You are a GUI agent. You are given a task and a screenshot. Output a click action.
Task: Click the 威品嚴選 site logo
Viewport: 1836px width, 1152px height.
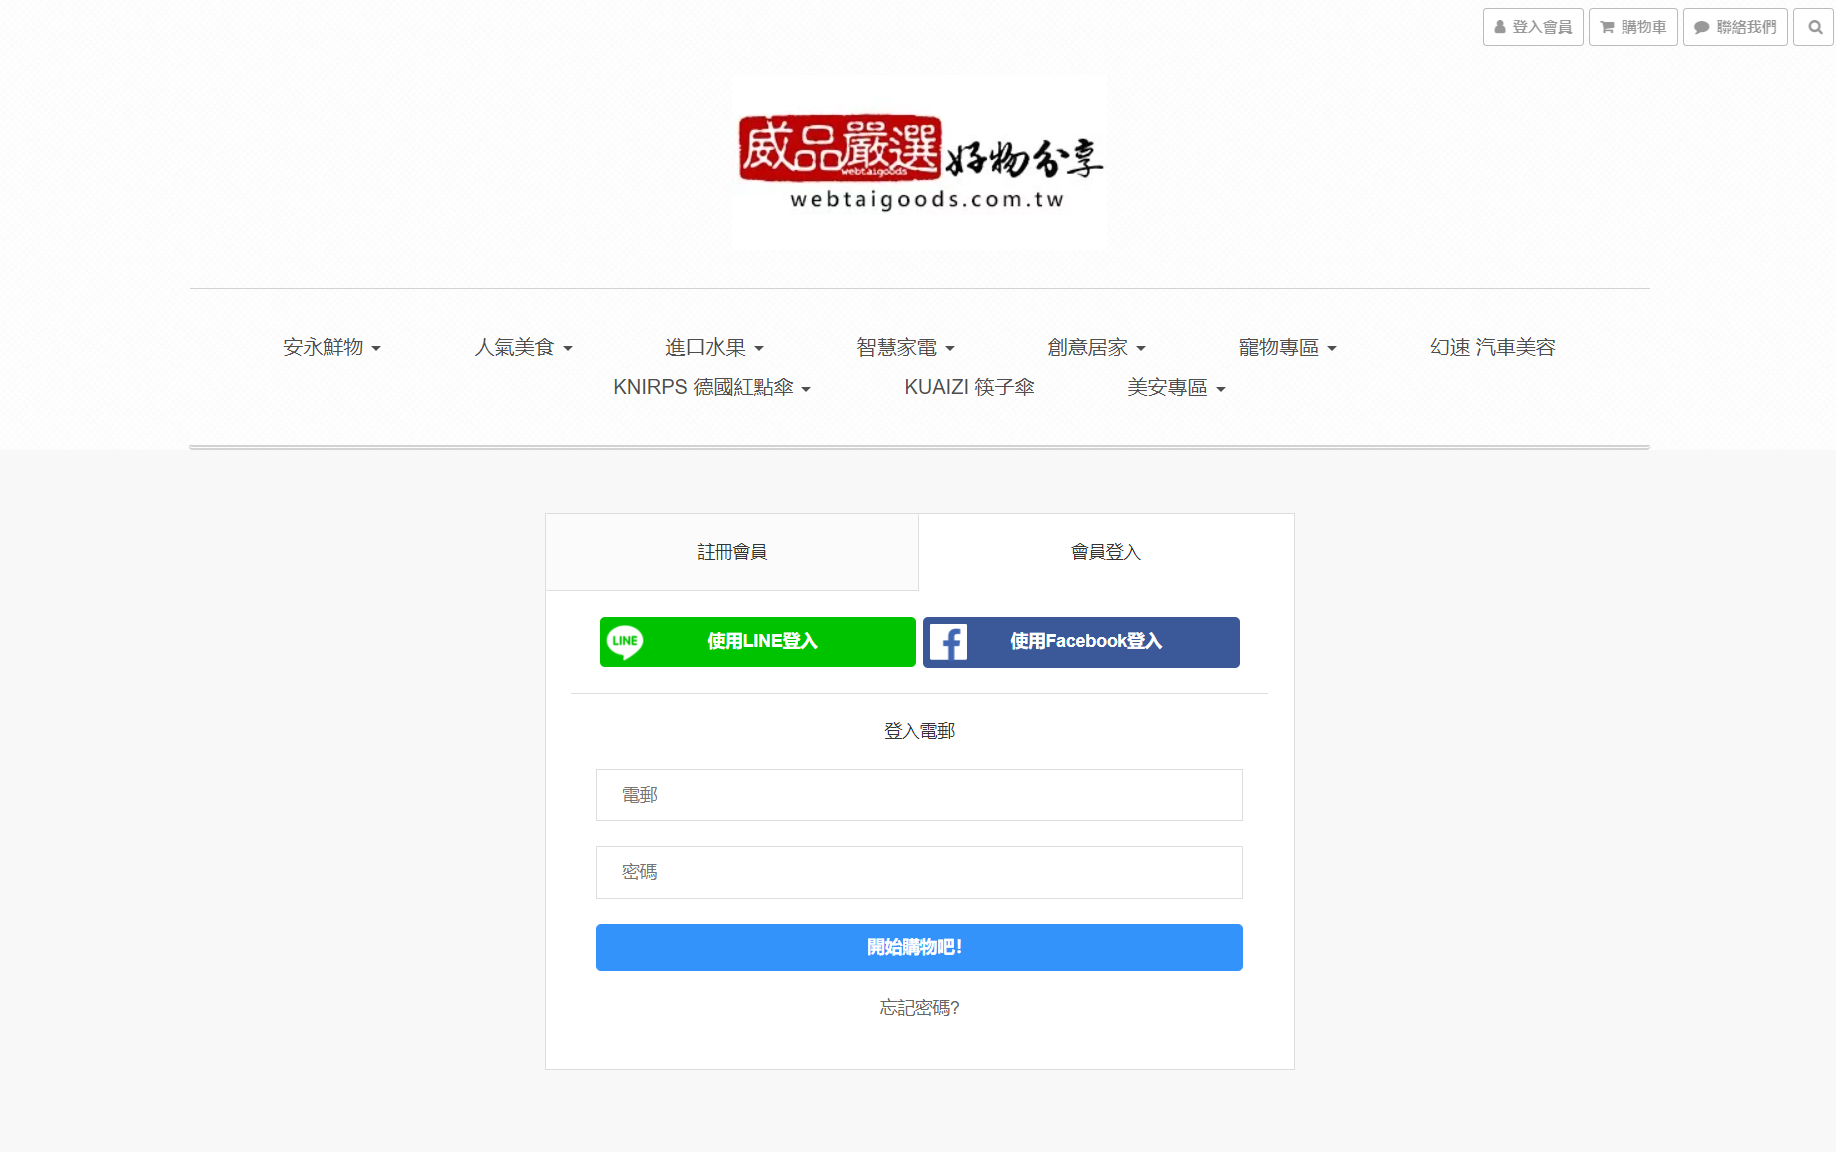click(919, 163)
